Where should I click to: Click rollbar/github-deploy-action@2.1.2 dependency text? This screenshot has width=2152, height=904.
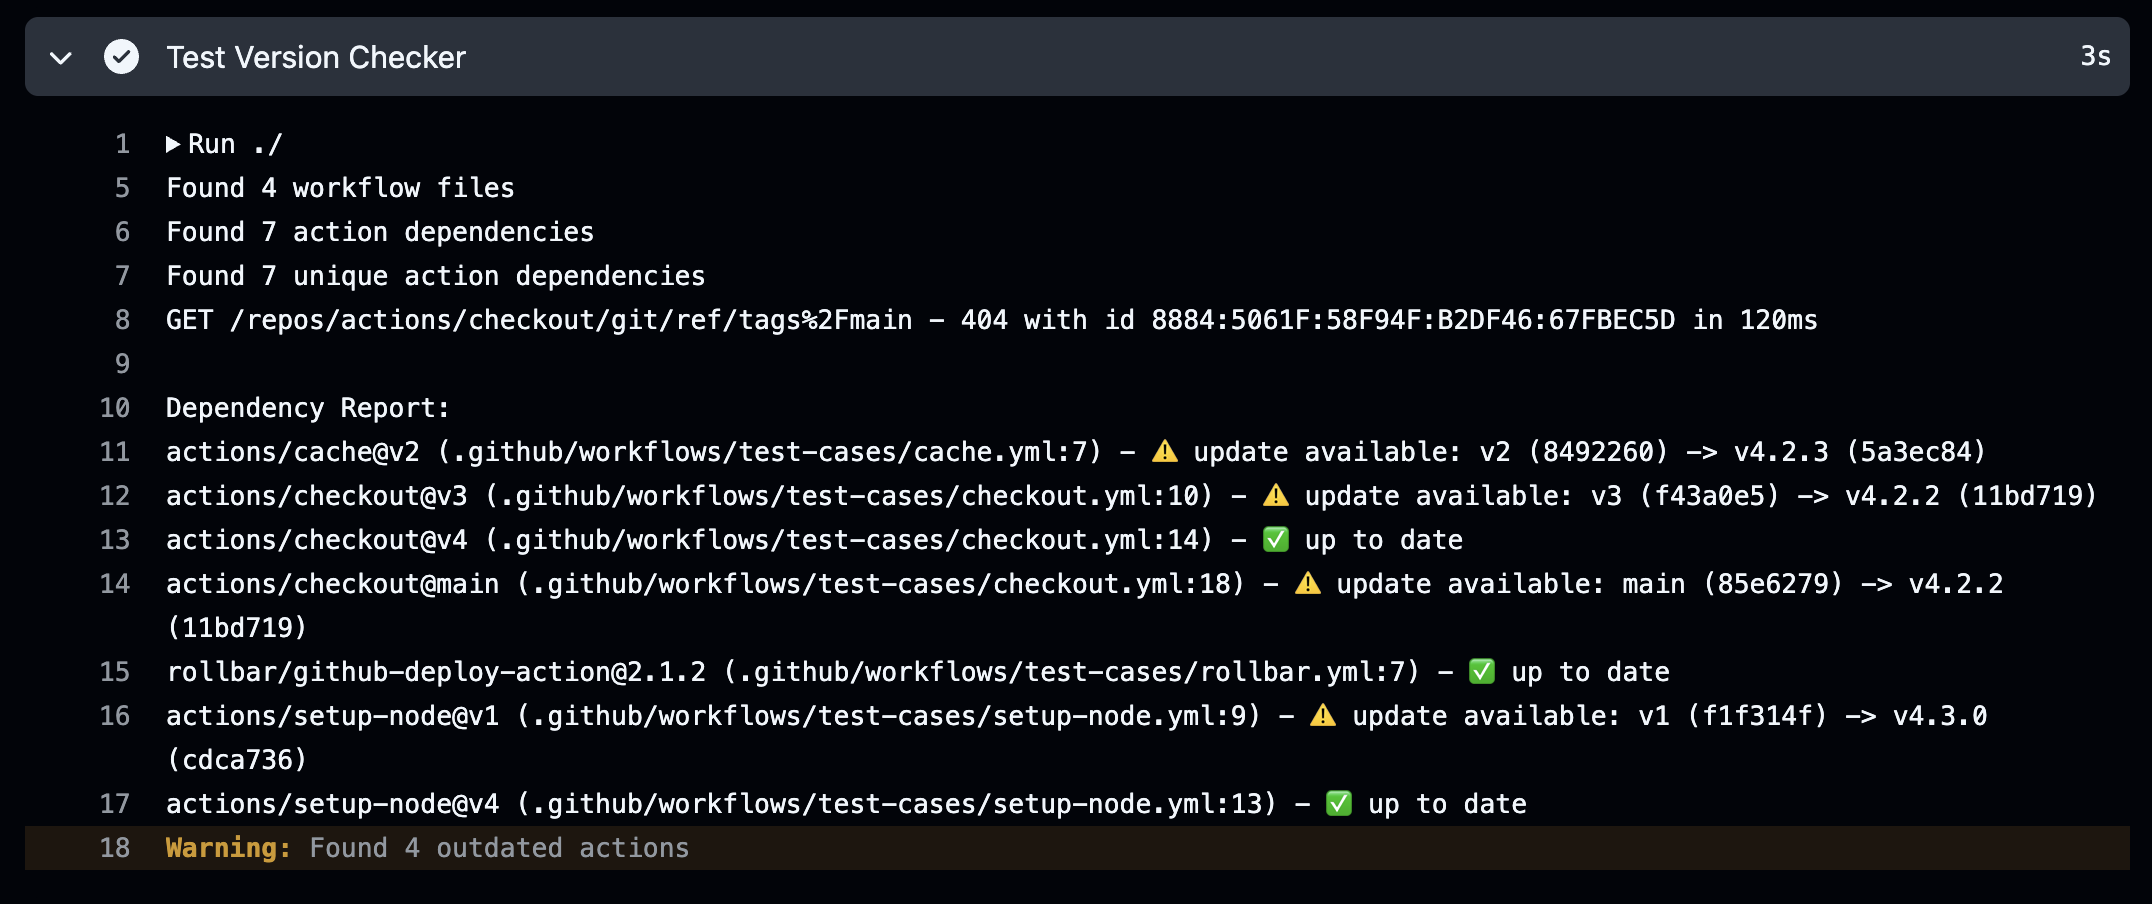pos(436,672)
